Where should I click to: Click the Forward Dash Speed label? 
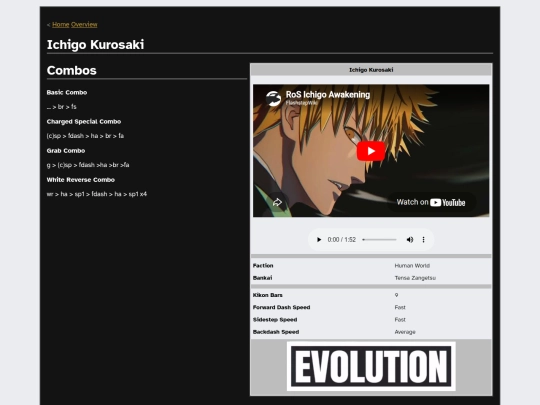281,307
